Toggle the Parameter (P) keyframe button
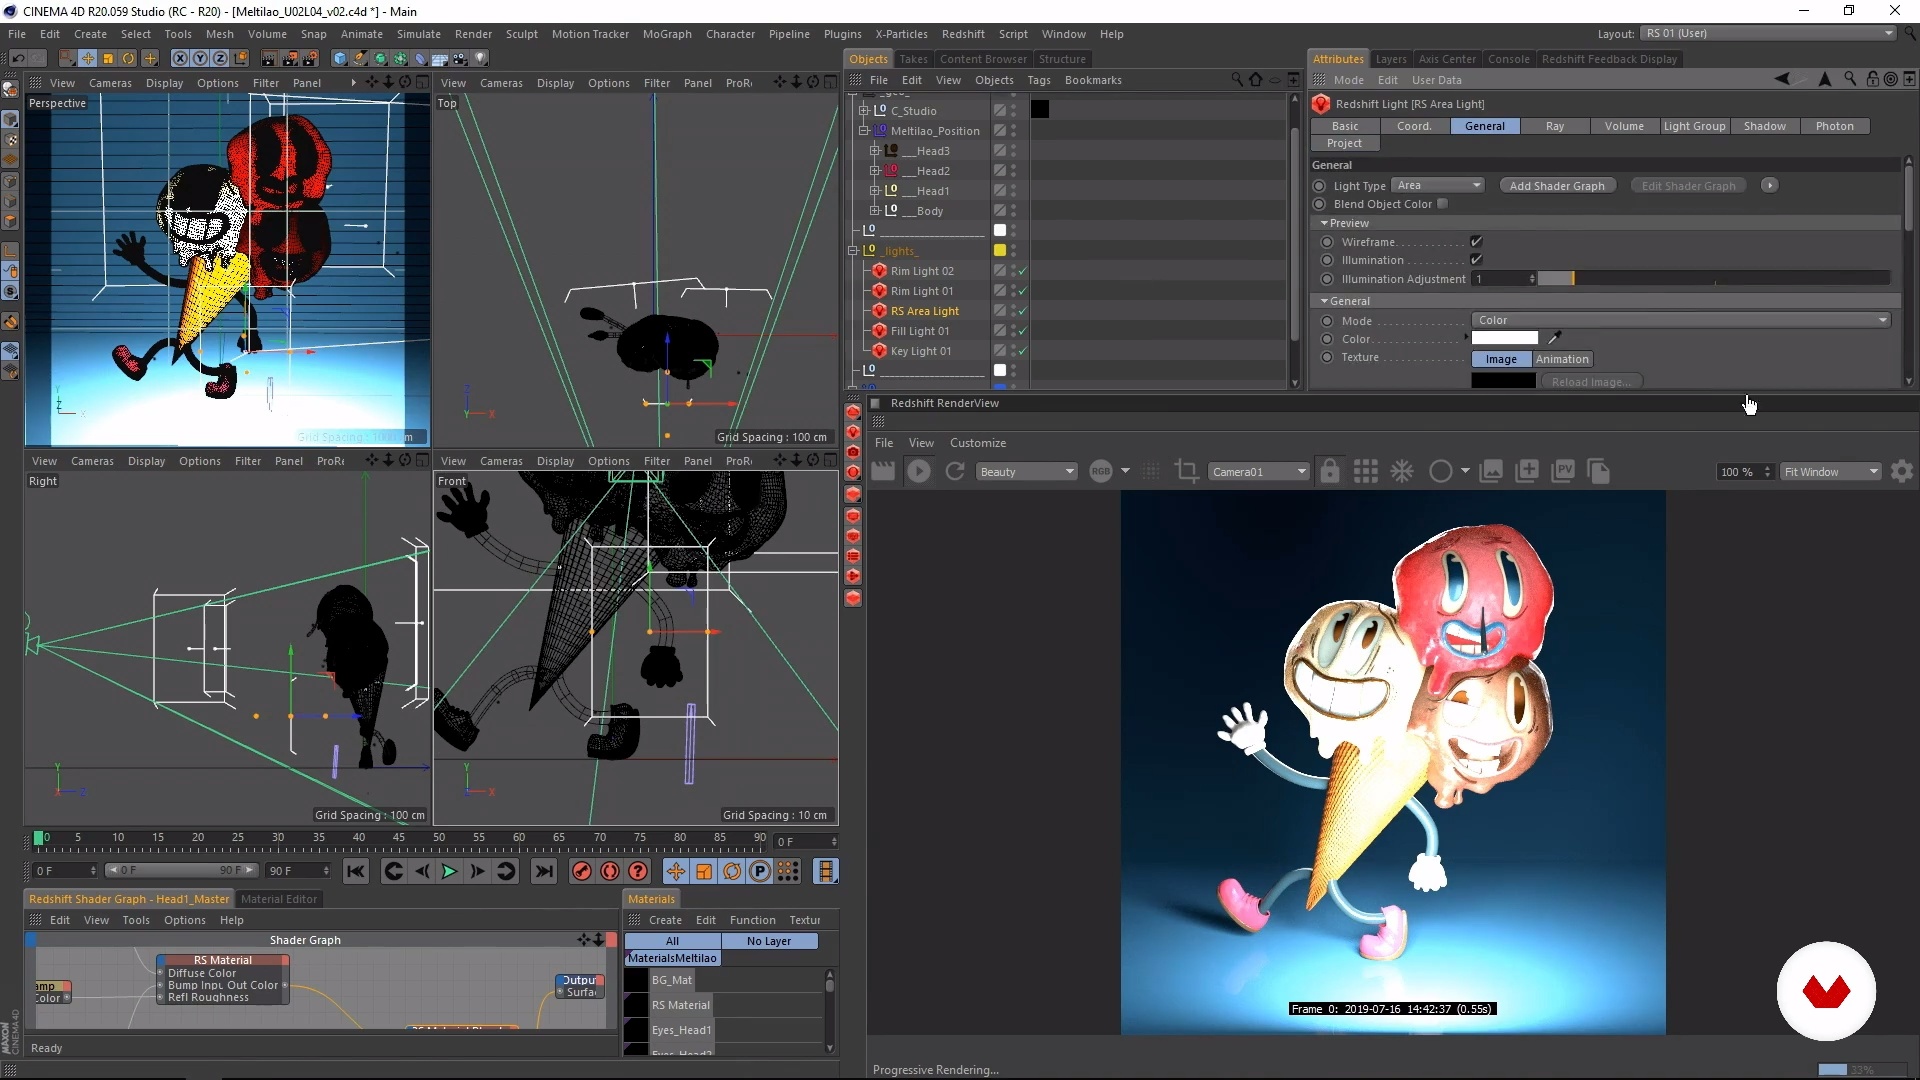Viewport: 1920px width, 1080px height. click(760, 872)
